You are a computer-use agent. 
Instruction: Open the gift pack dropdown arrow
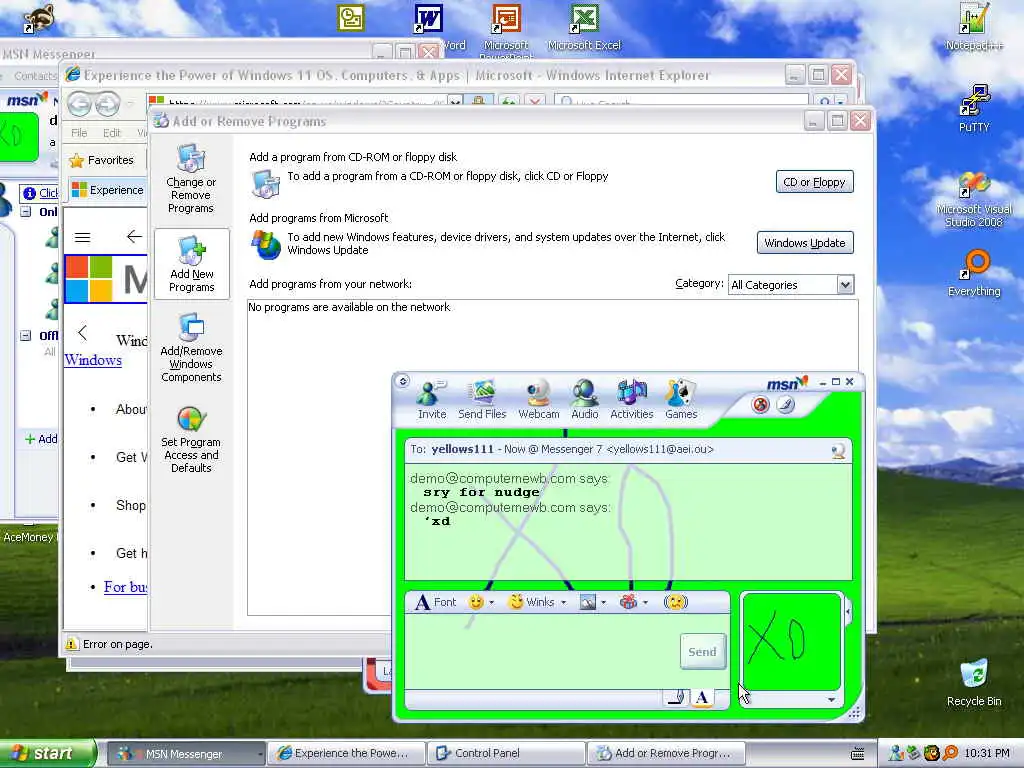(645, 603)
